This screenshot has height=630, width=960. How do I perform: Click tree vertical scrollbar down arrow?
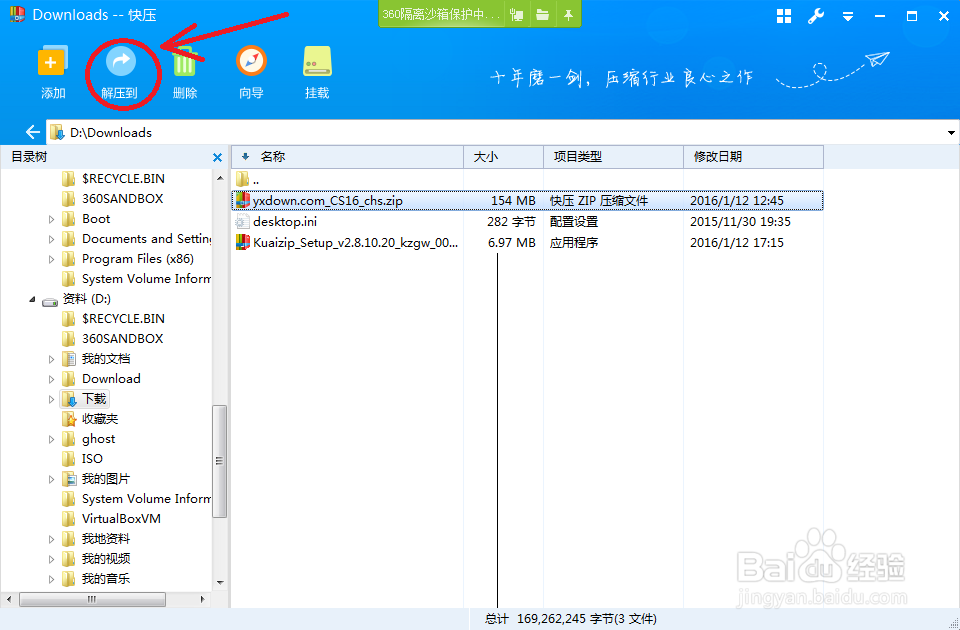[220, 582]
